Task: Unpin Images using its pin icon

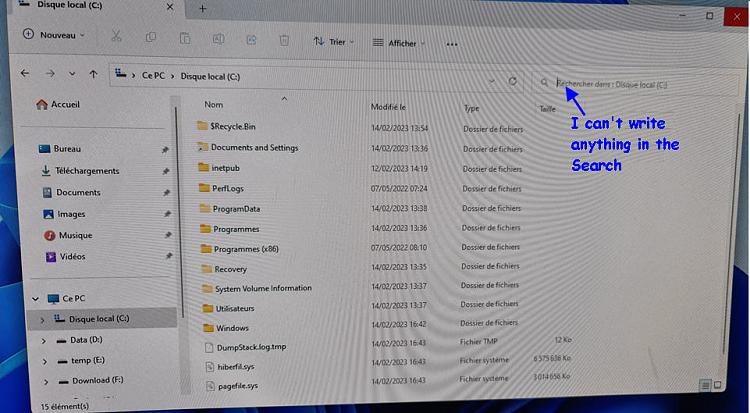Action: tap(167, 214)
